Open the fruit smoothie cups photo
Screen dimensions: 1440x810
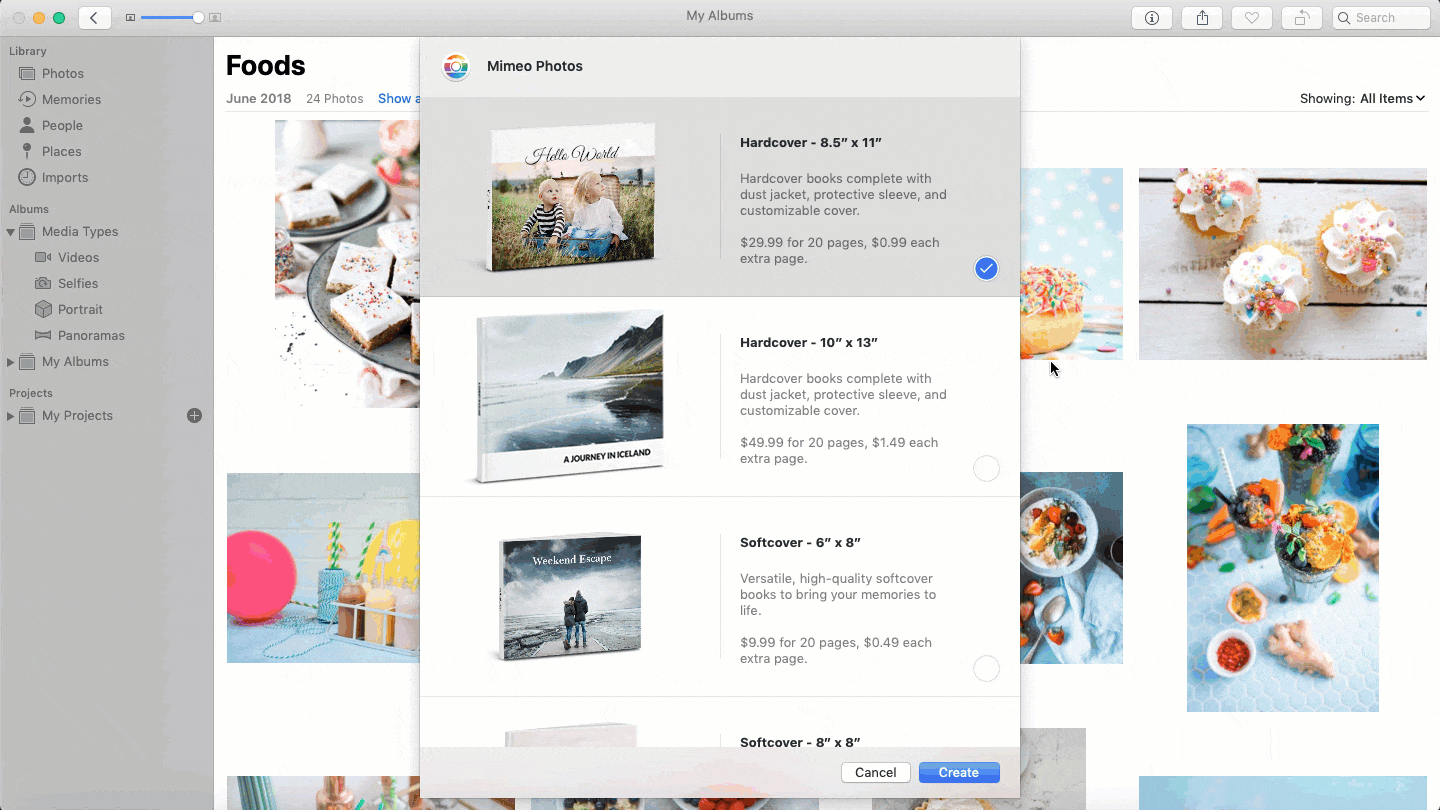pos(1283,568)
